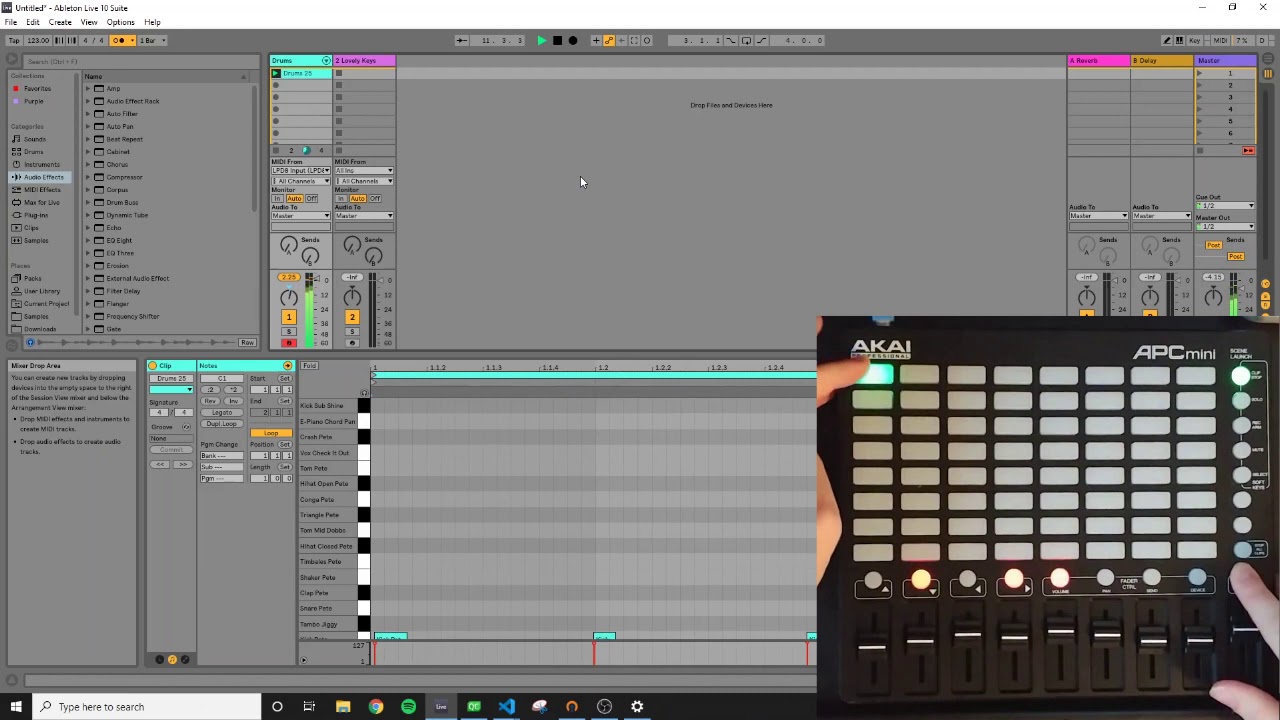Set Lovely Keys monitor to Off
The width and height of the screenshot is (1280, 720).
coord(375,198)
